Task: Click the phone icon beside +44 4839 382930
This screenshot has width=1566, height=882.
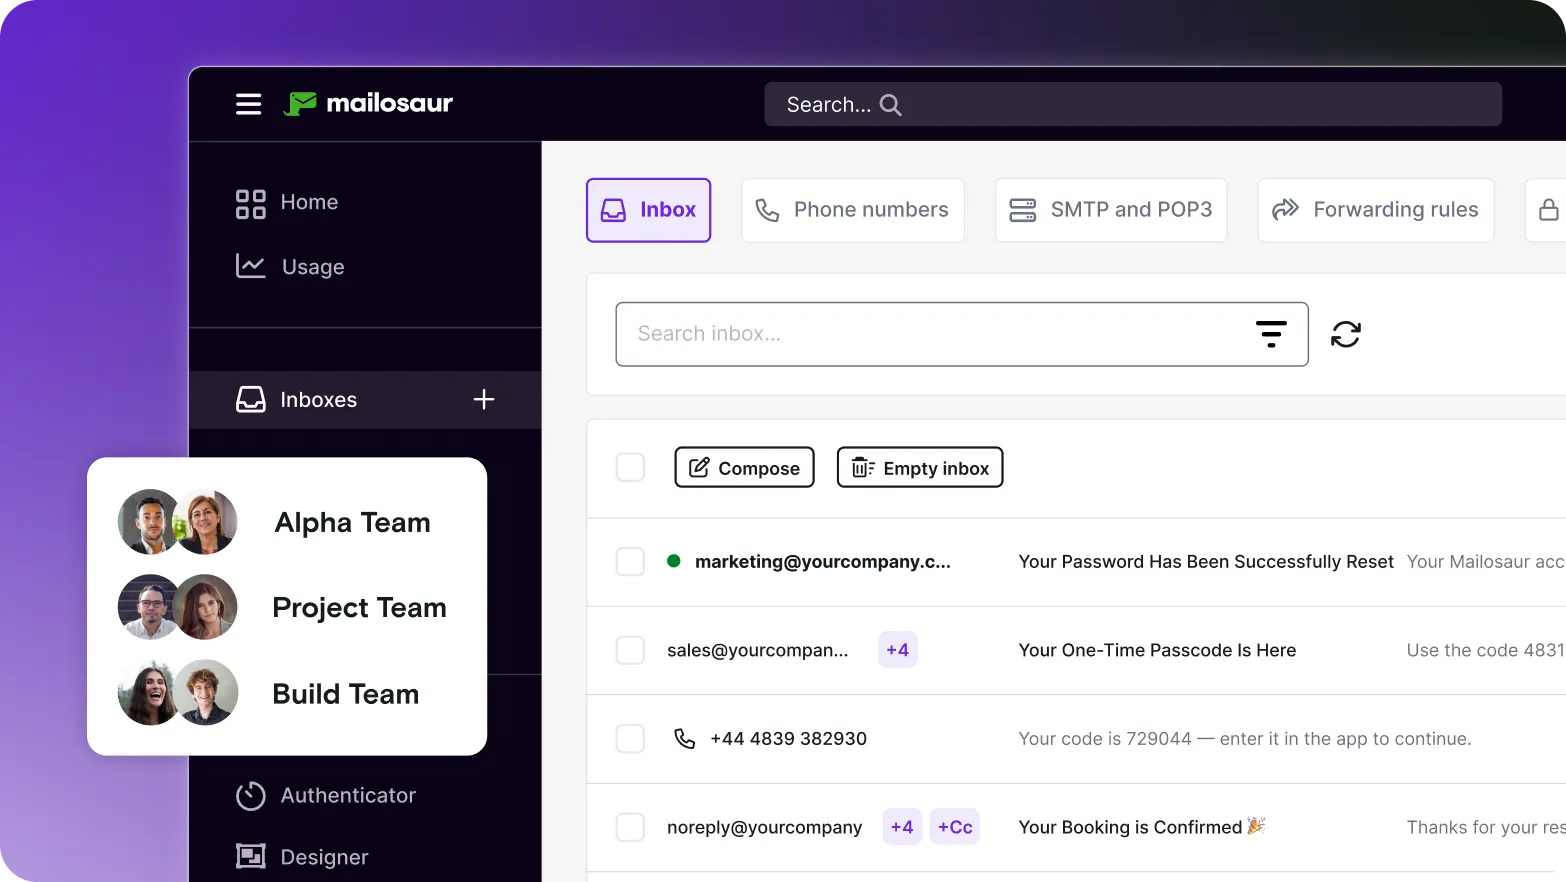Action: [x=684, y=738]
